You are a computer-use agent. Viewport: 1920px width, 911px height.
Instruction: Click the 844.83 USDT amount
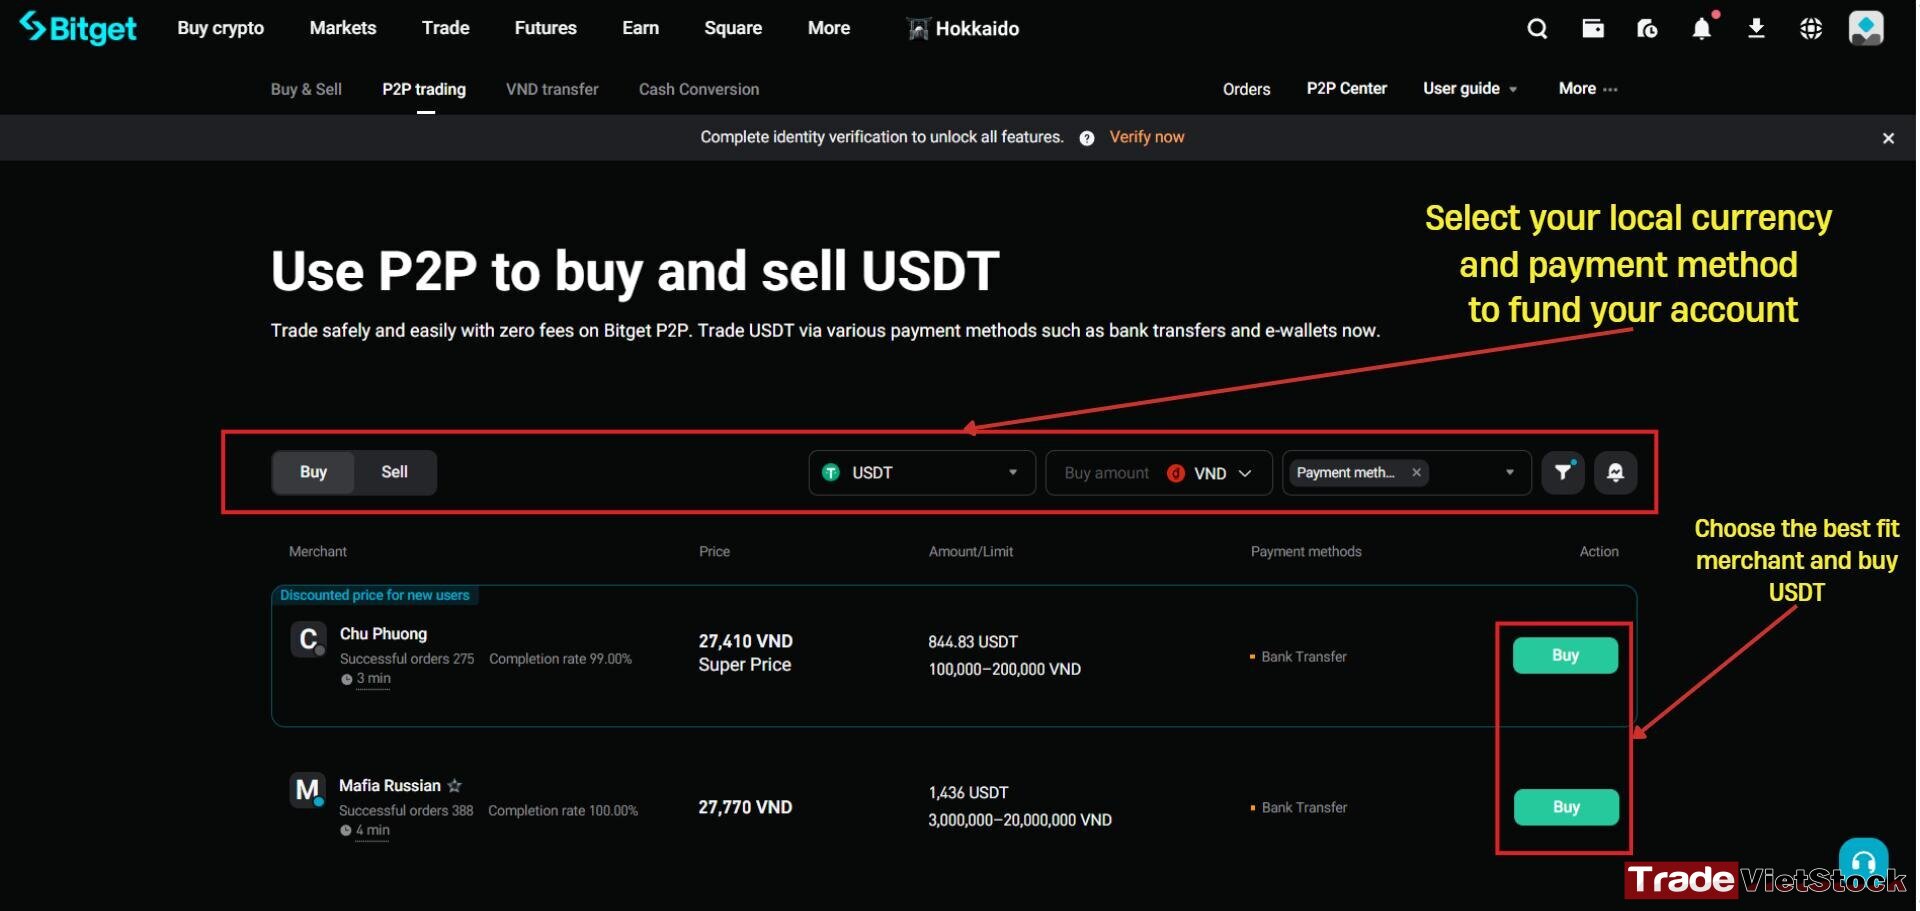click(973, 642)
